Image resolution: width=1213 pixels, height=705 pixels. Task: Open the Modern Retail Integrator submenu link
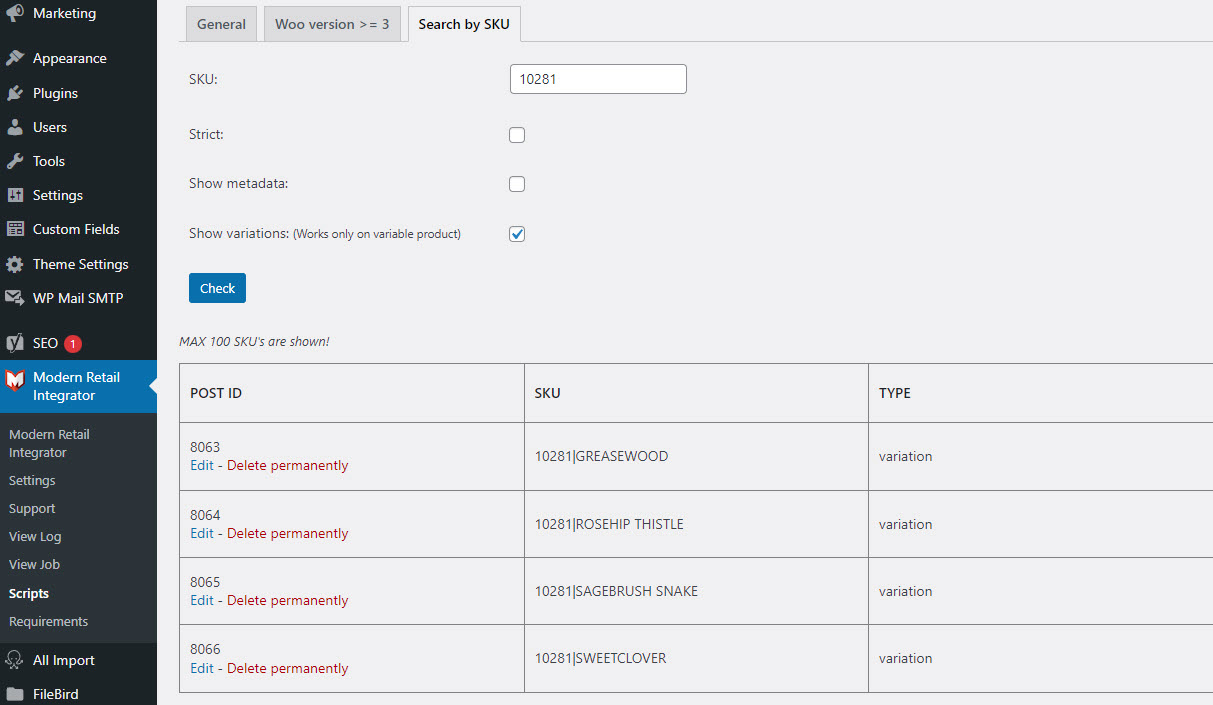click(49, 443)
